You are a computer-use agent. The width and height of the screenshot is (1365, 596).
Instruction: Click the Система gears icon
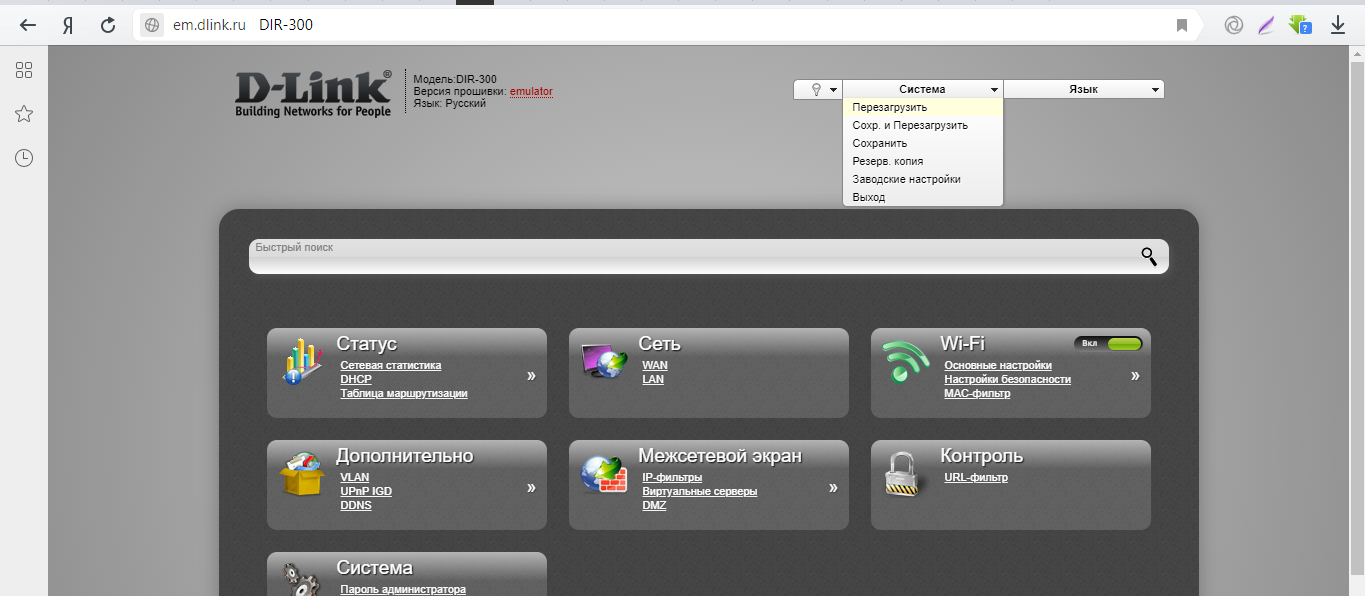click(301, 580)
